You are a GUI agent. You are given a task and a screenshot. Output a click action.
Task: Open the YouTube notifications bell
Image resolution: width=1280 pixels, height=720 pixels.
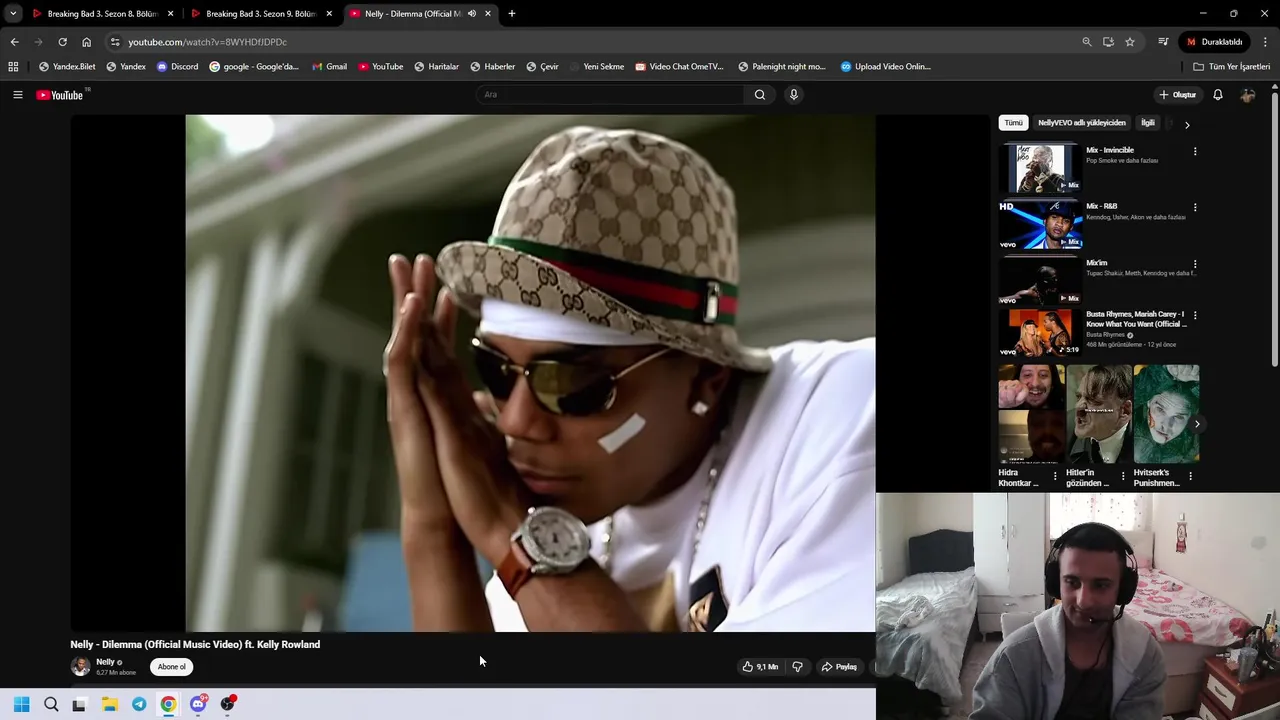coord(1218,95)
